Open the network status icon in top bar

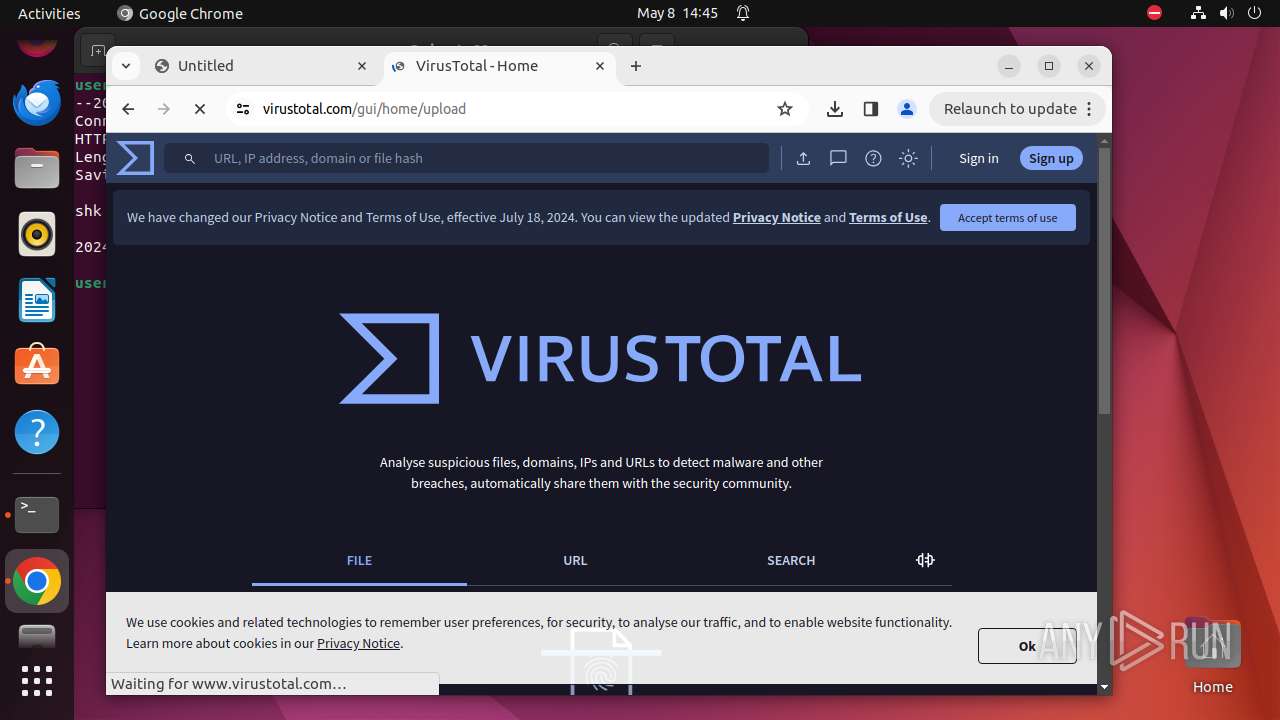(1199, 13)
